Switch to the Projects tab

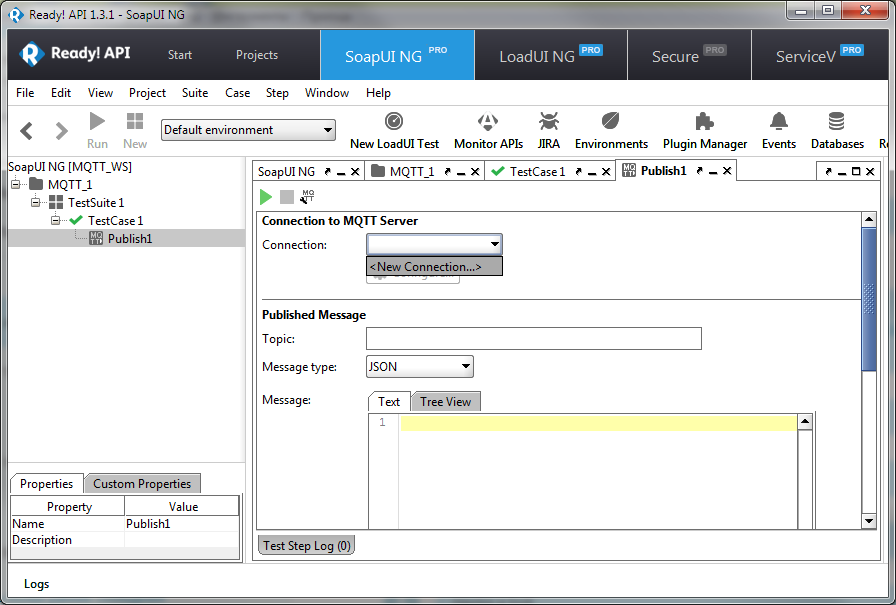257,55
